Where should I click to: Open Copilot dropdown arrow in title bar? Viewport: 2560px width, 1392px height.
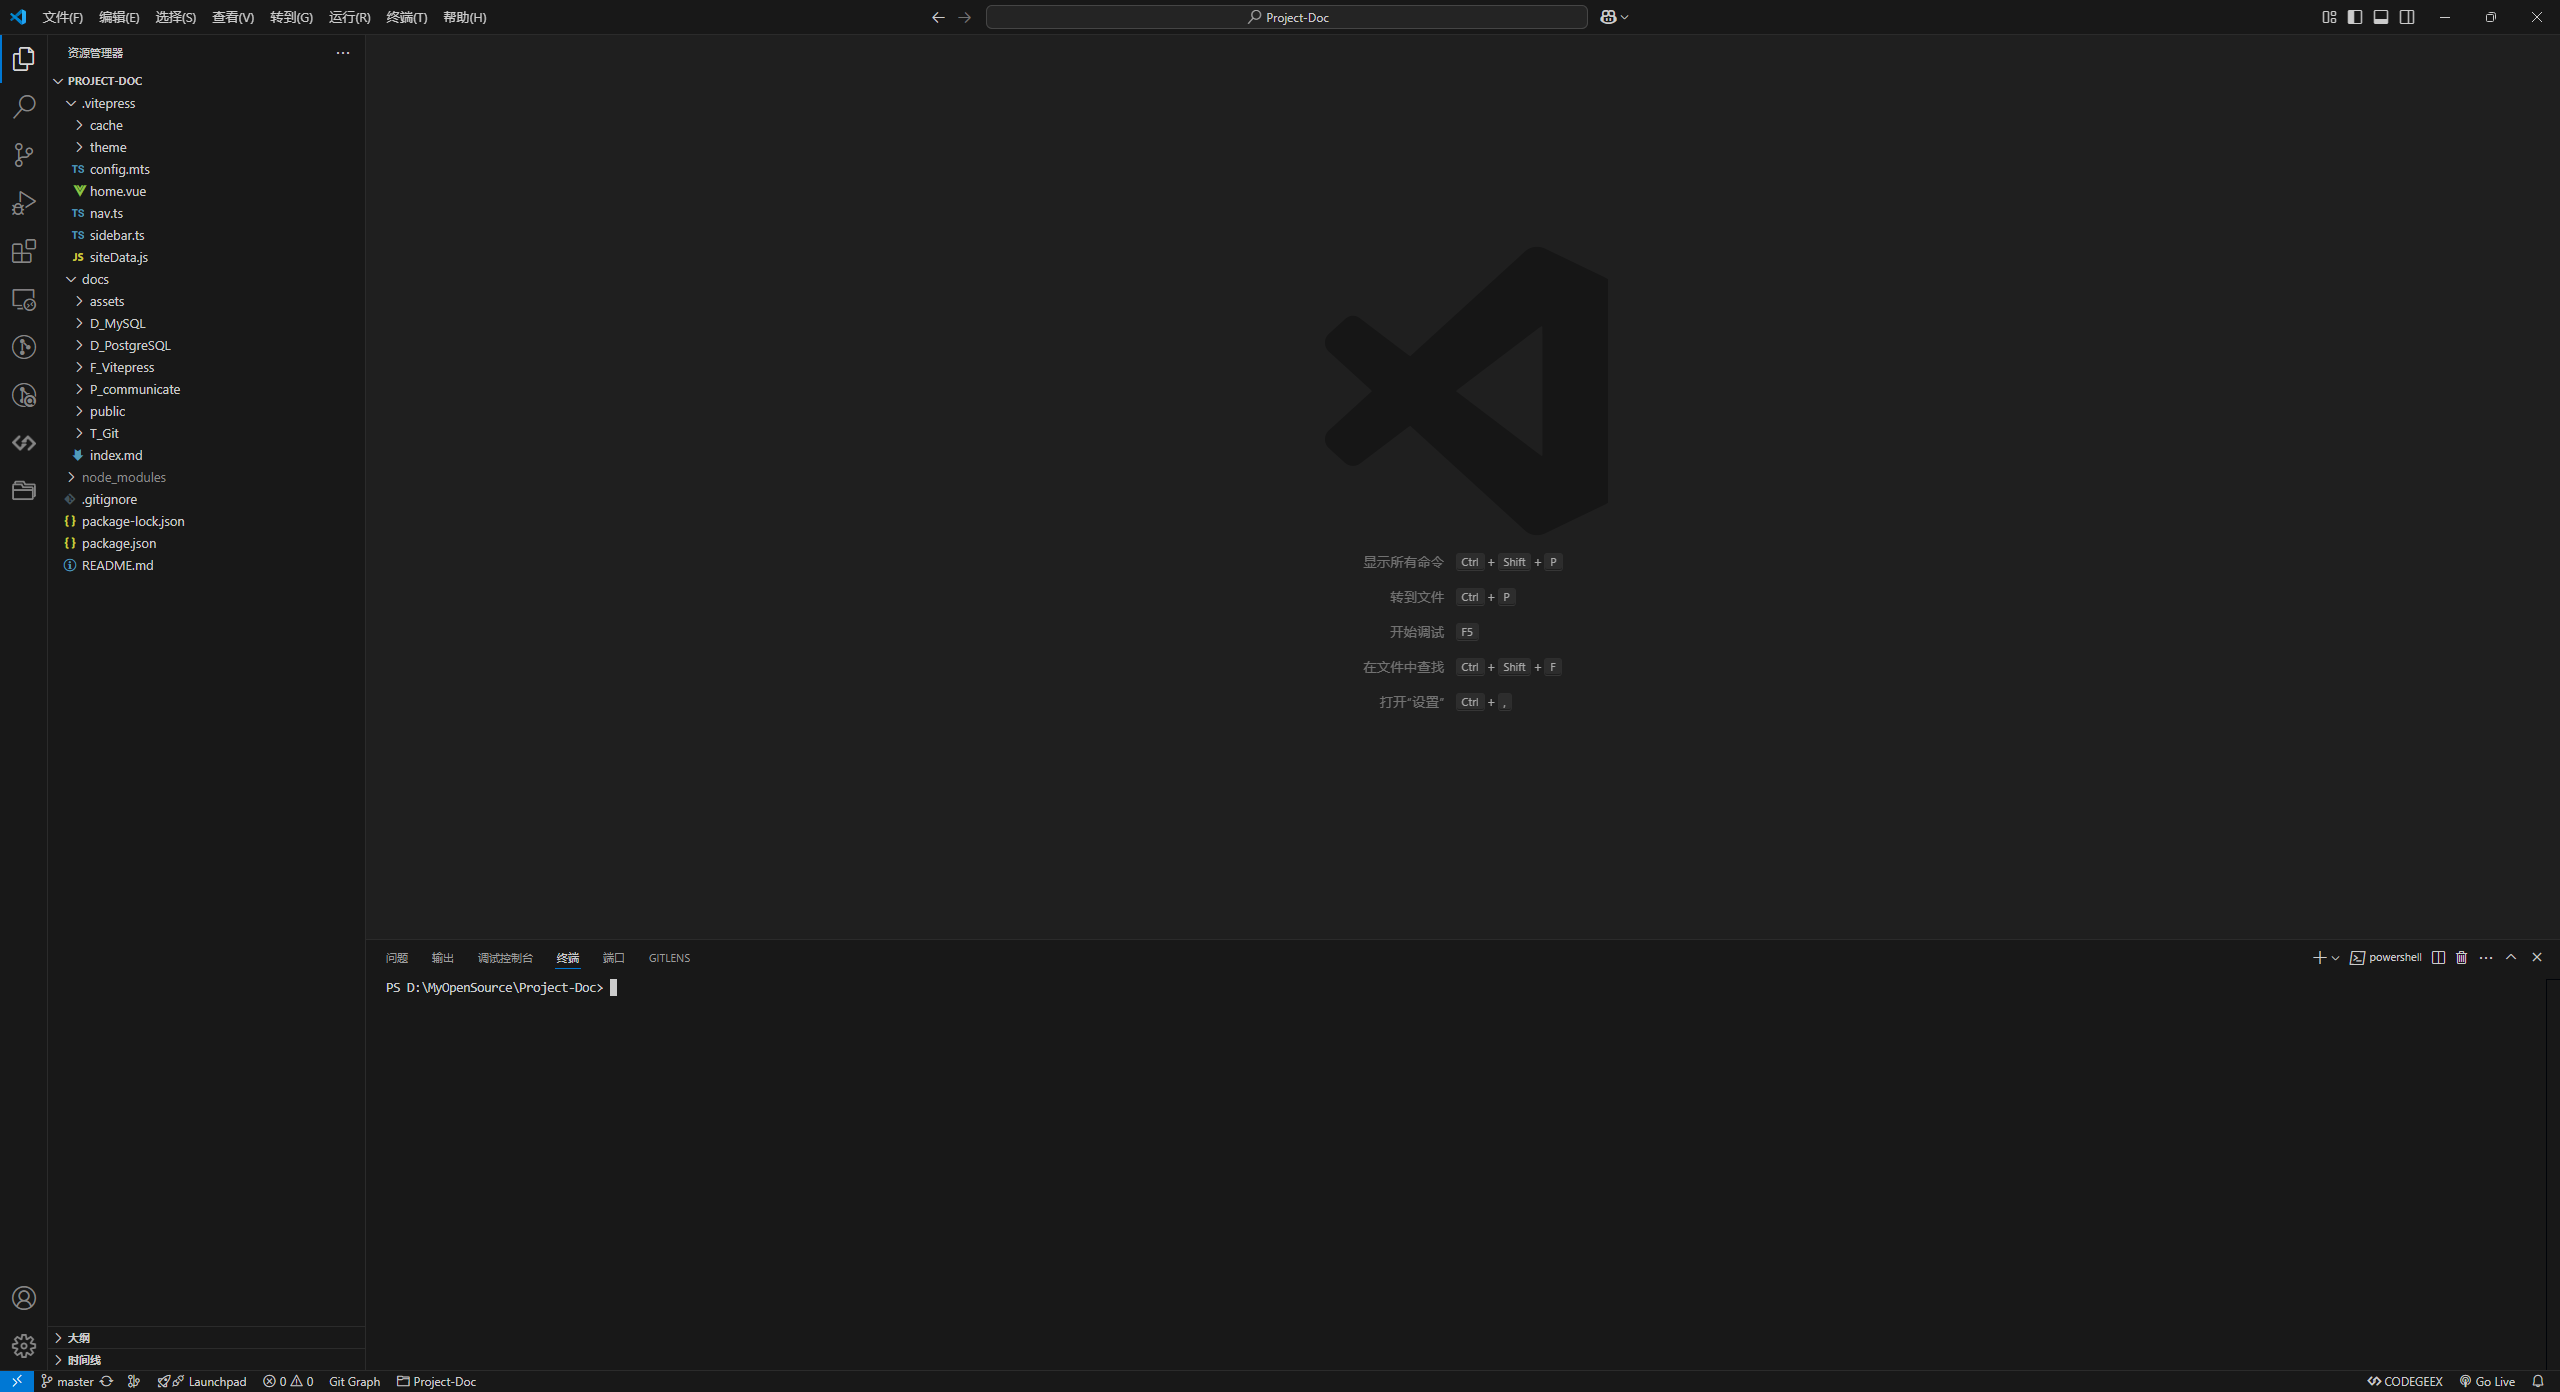click(x=1624, y=17)
